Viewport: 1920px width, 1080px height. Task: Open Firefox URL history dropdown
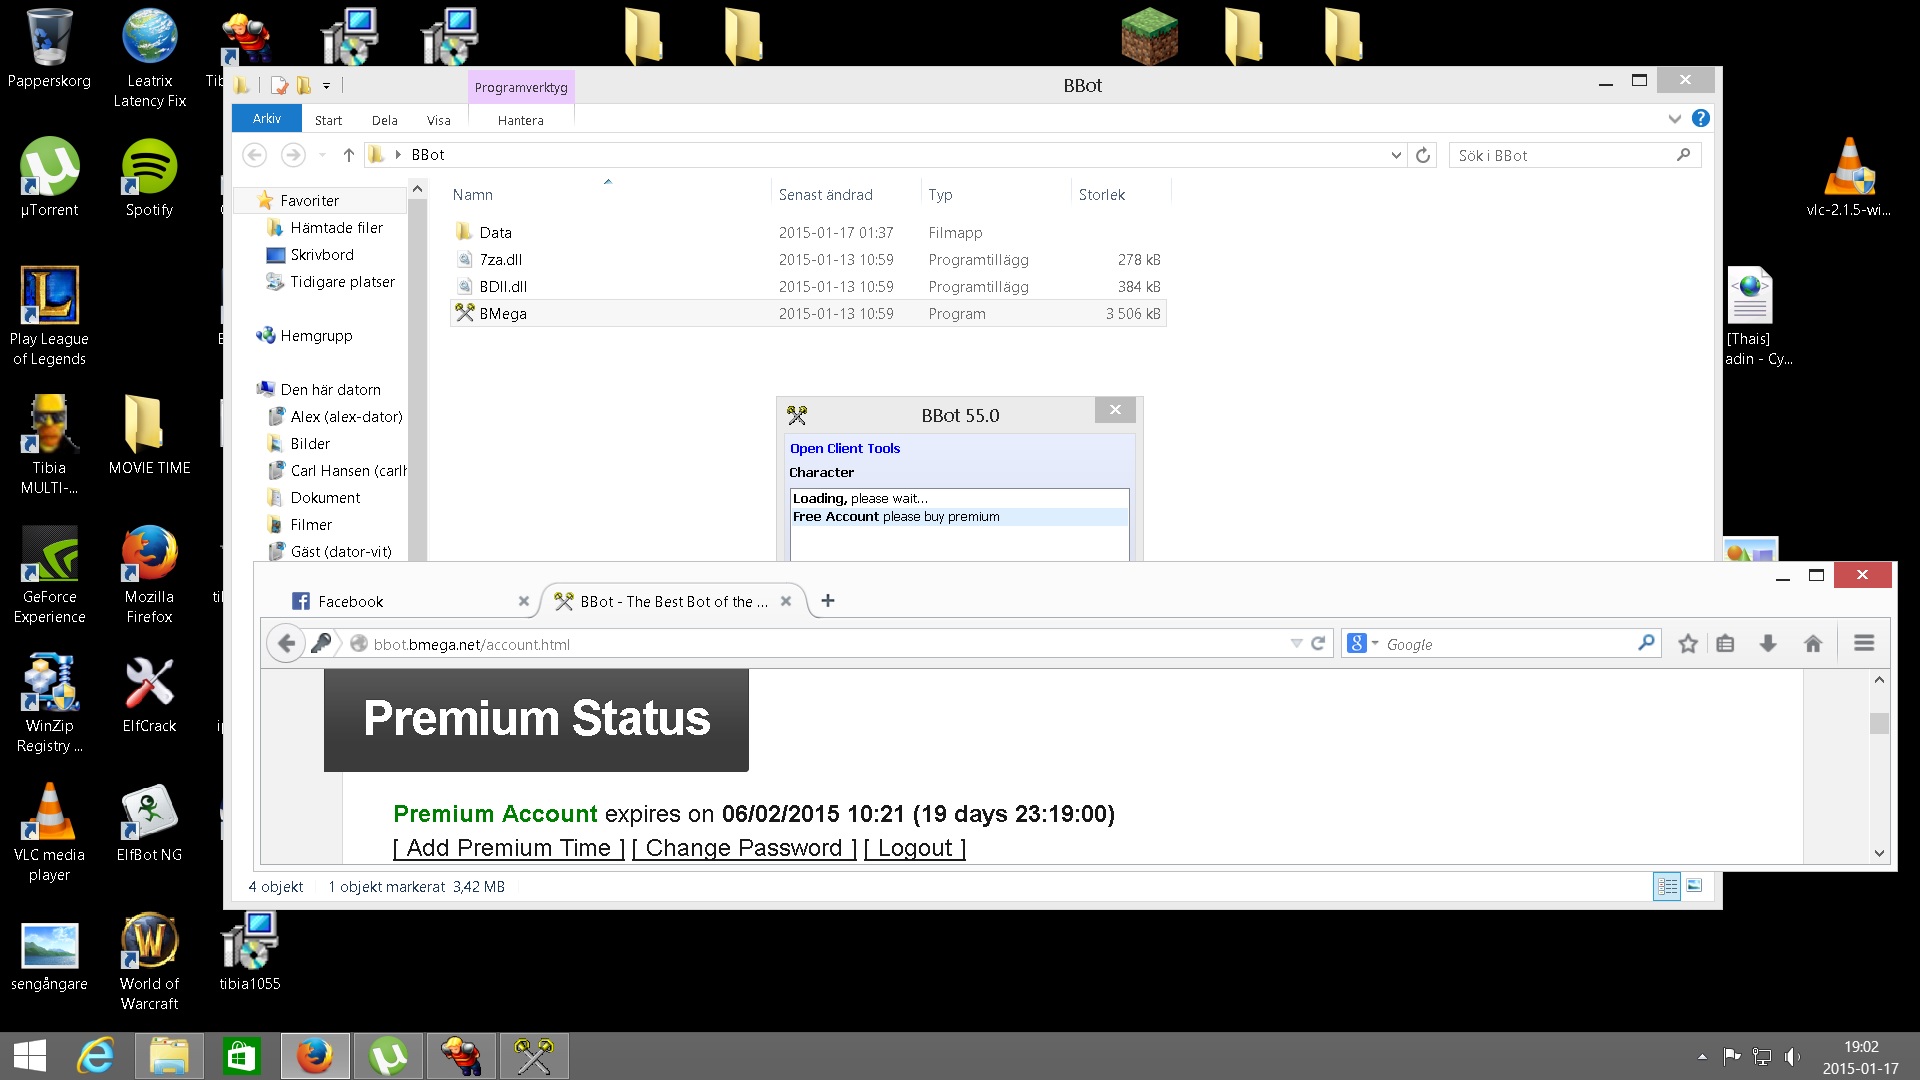point(1296,644)
